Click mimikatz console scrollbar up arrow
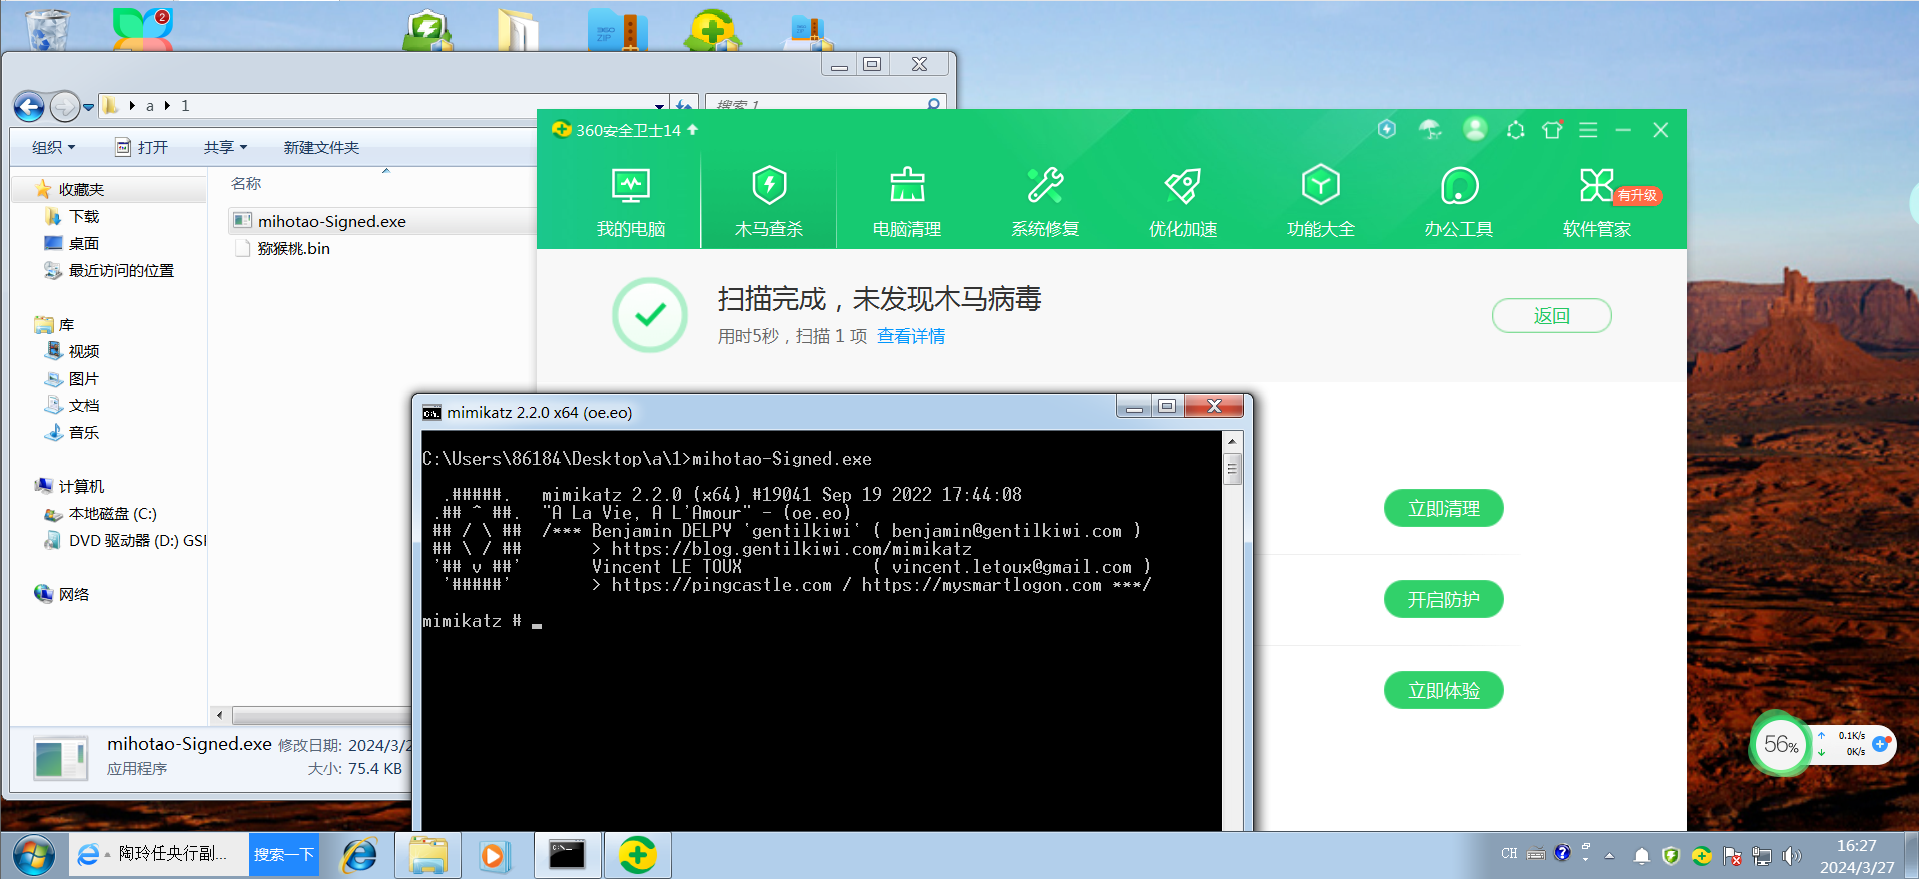The image size is (1919, 879). pos(1232,441)
